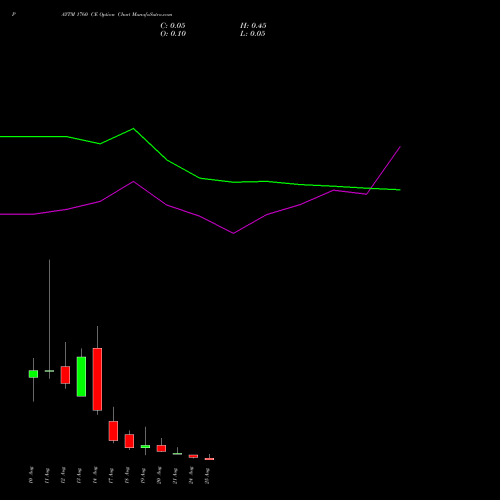Click the 10 Aug date axis label
The image size is (500, 500).
(31, 475)
